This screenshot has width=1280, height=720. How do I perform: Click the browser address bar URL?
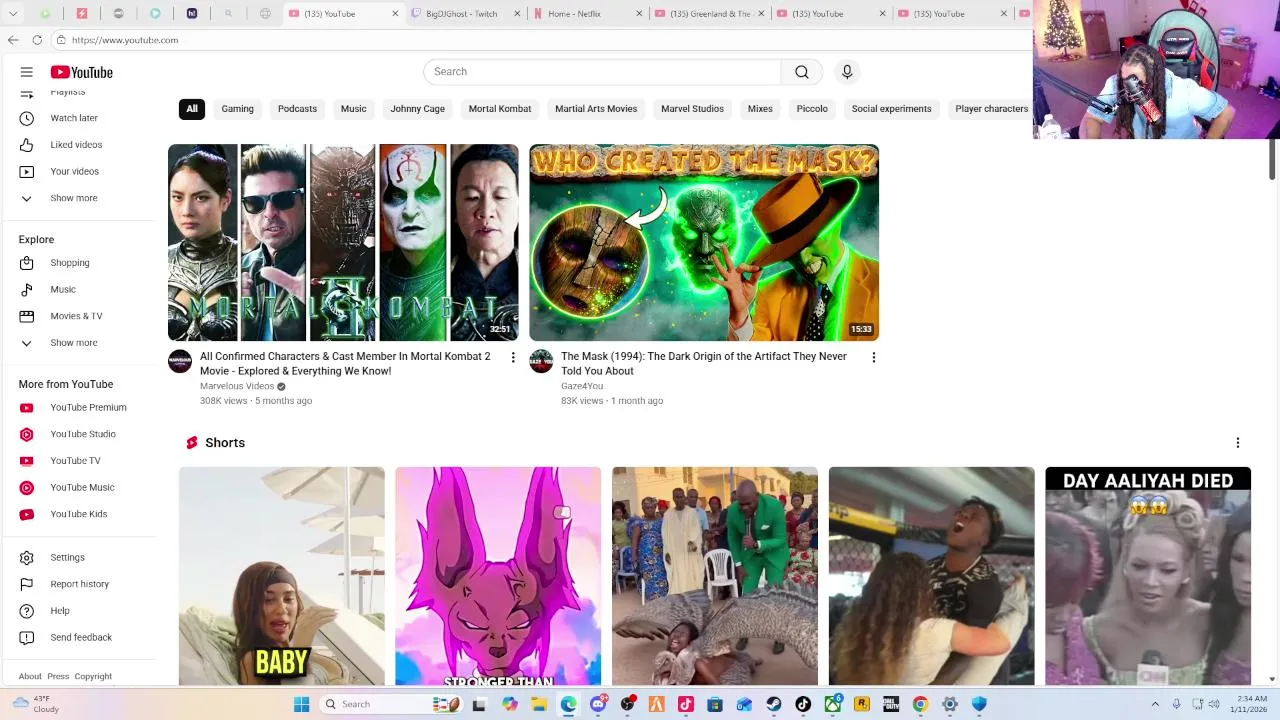[x=125, y=40]
